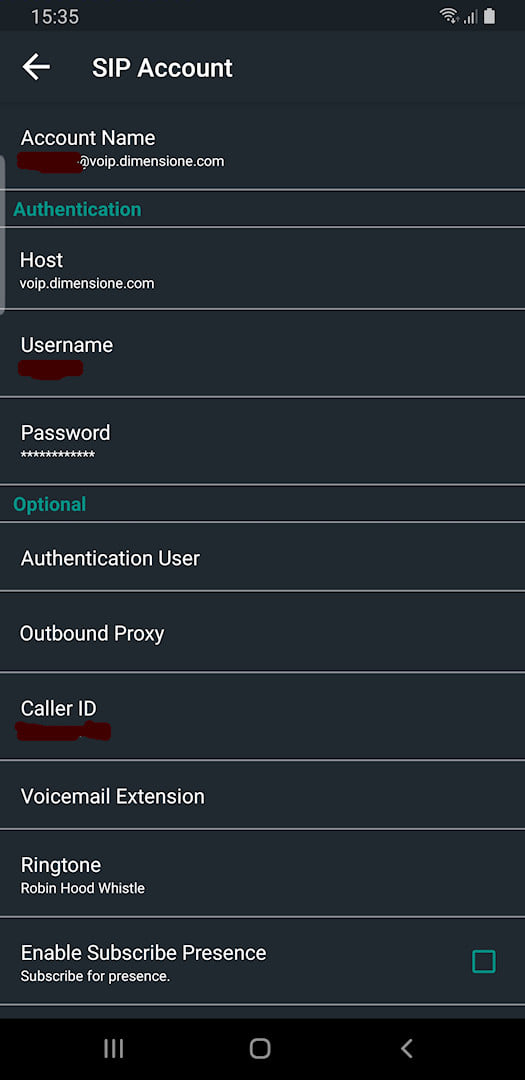
Task: Open the Outbound Proxy option
Action: click(262, 632)
